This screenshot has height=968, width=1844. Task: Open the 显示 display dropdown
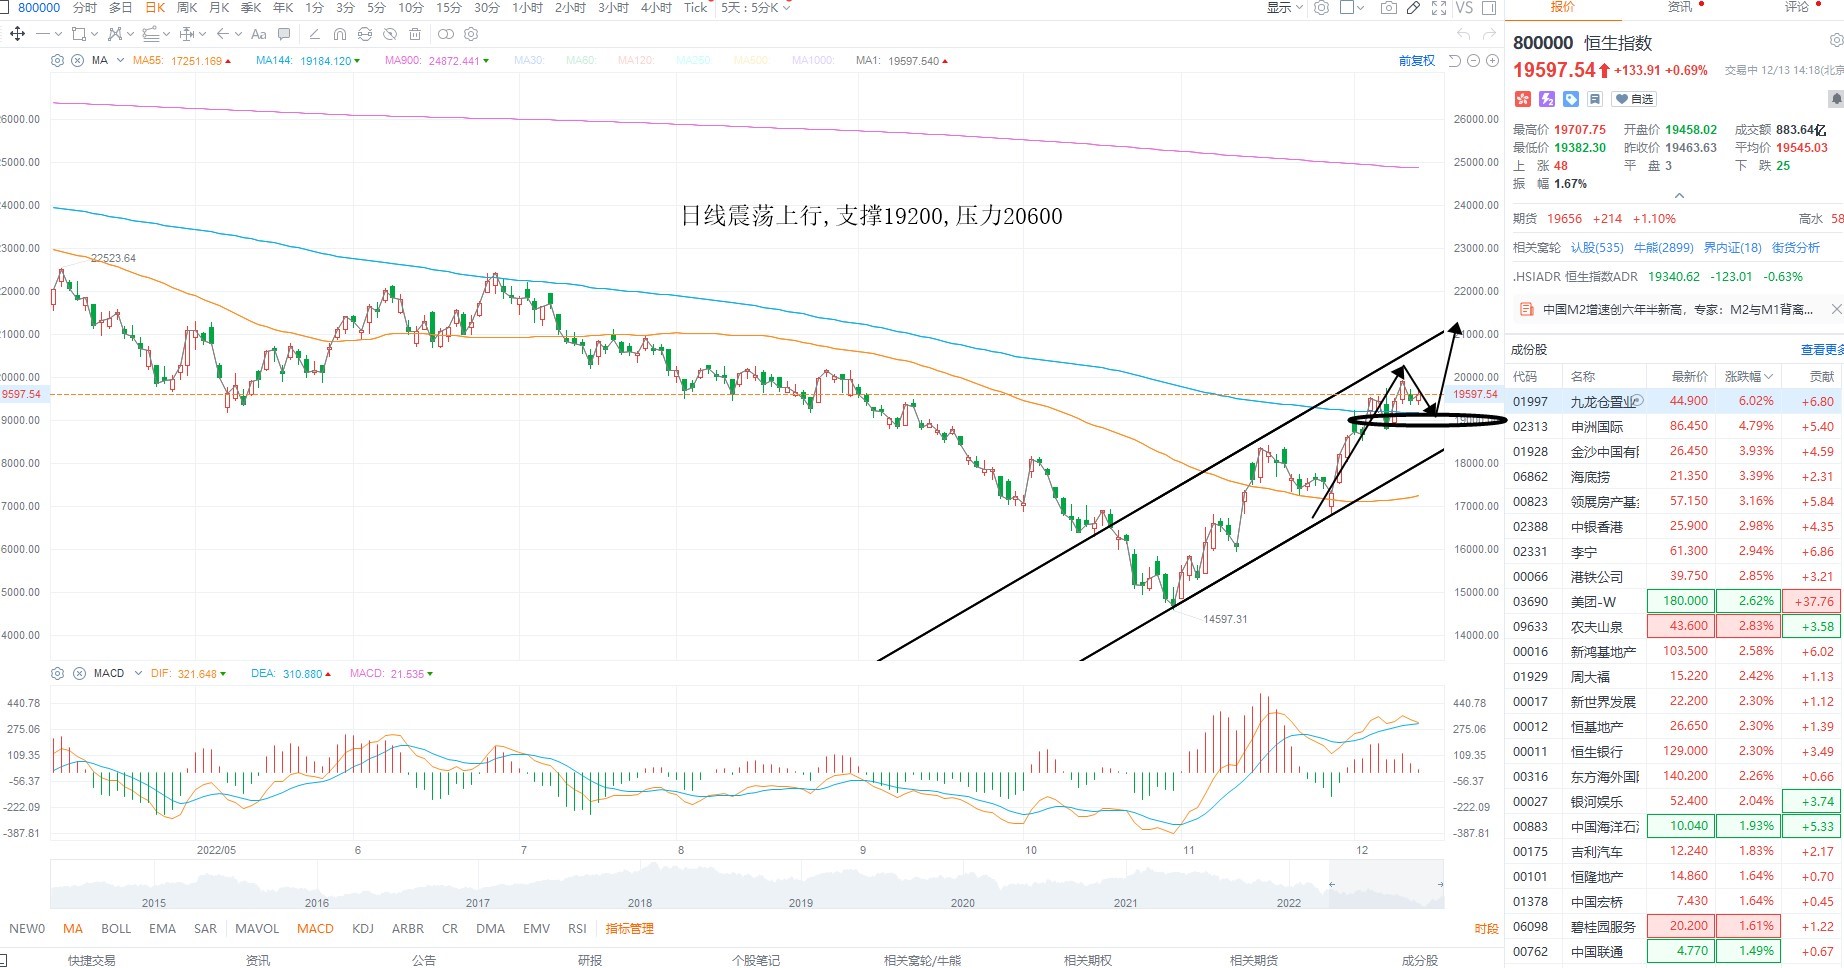pos(1285,8)
